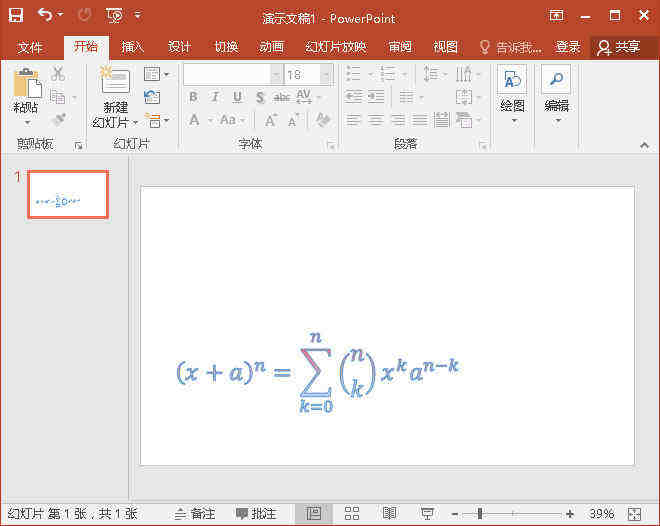The image size is (660, 526).
Task: Click the Character Spacing AV icon
Action: click(304, 97)
